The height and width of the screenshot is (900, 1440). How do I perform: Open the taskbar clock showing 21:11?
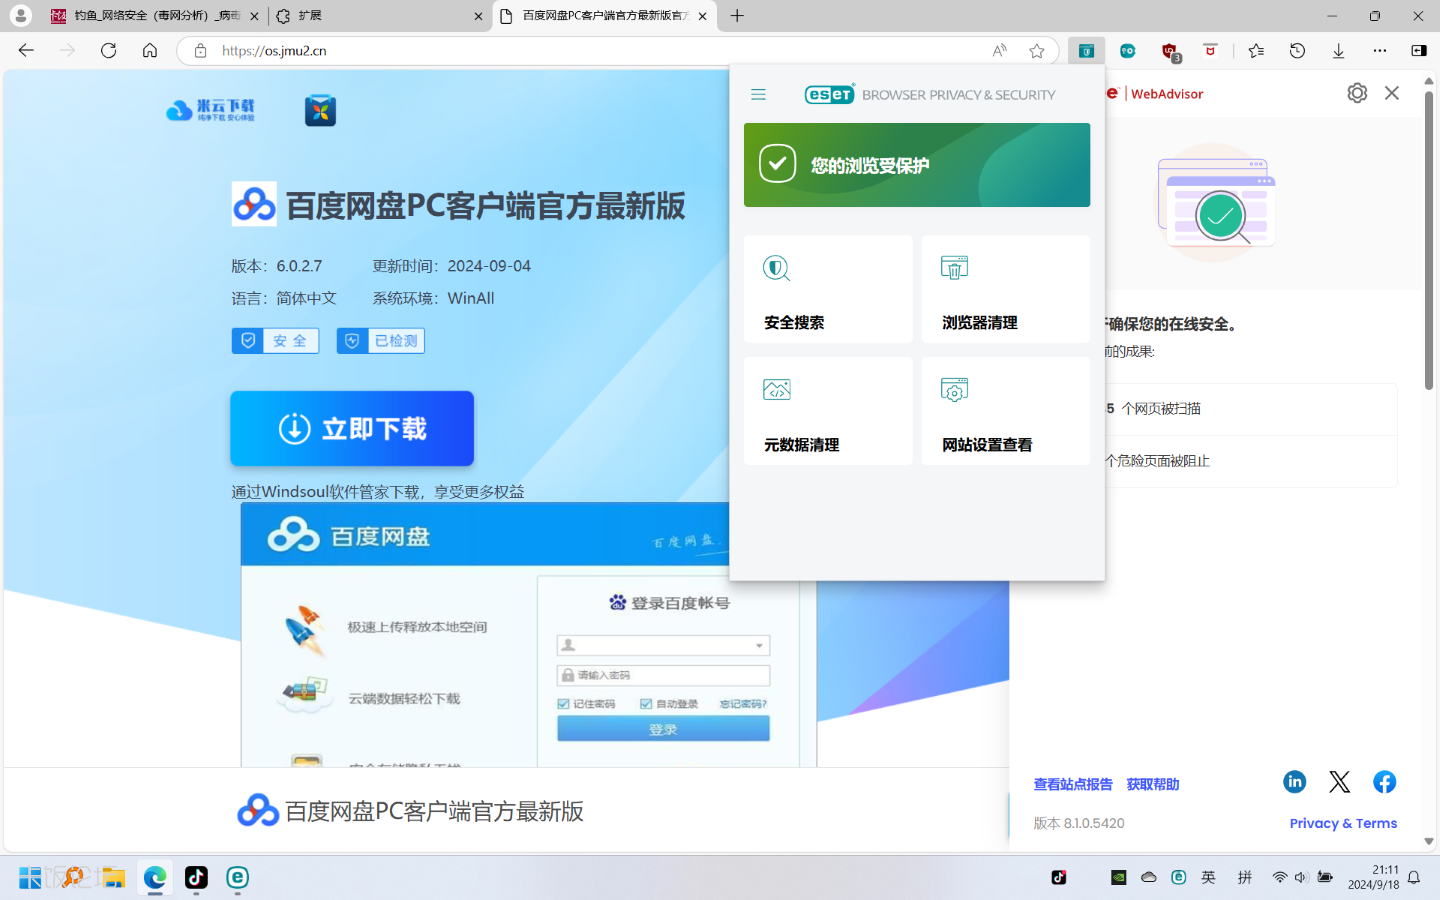1373,878
